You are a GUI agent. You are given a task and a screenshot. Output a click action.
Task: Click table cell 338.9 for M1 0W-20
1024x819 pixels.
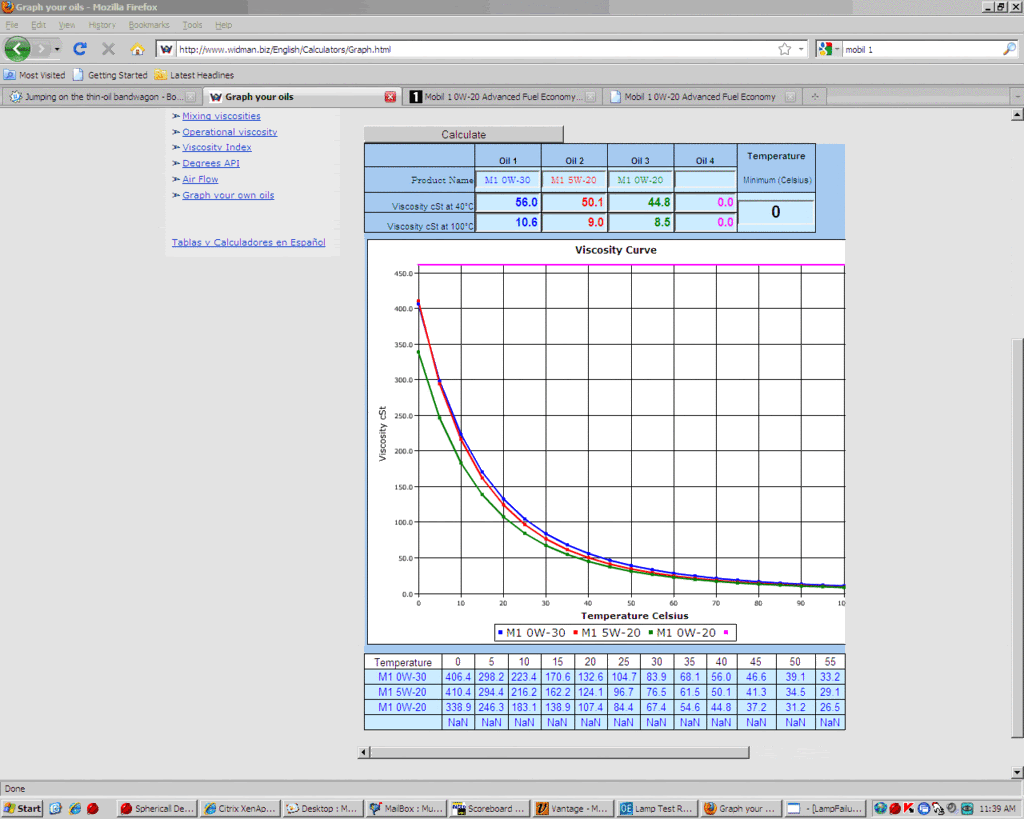[x=458, y=707]
